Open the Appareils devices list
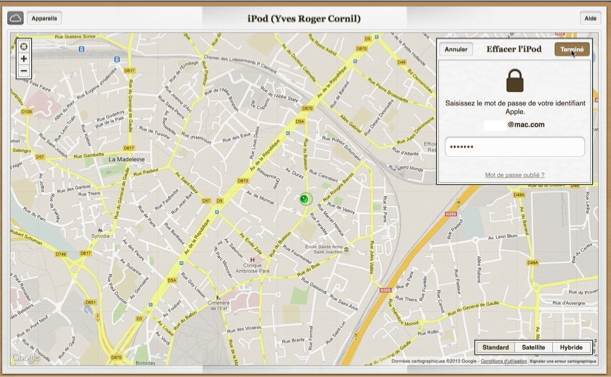 coord(44,18)
